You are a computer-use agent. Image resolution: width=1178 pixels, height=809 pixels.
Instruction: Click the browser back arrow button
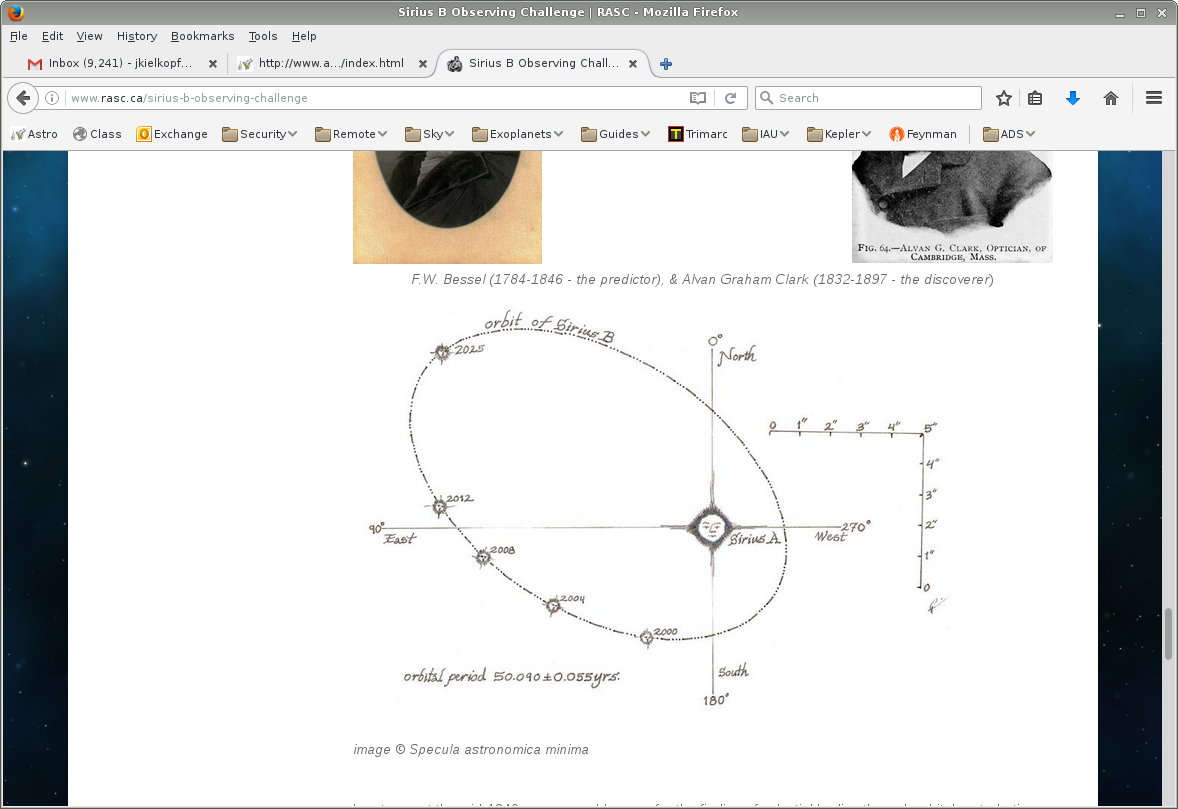23,98
